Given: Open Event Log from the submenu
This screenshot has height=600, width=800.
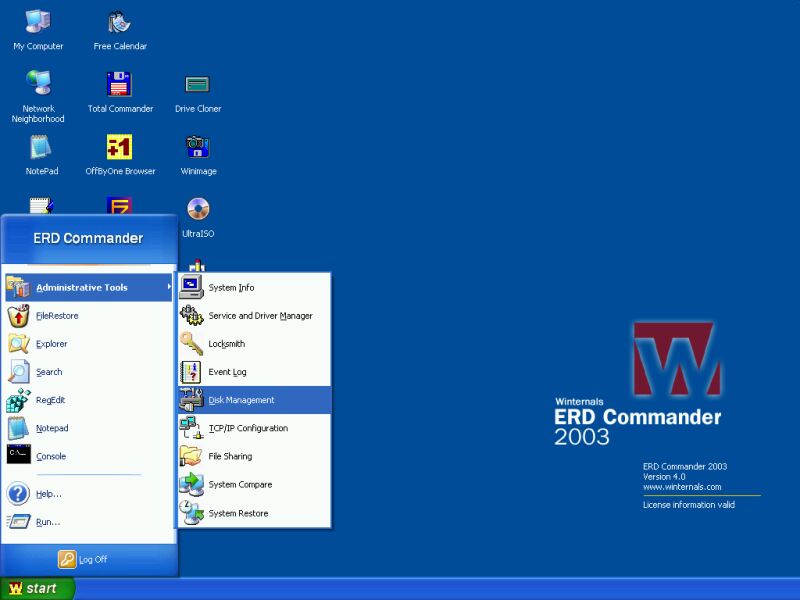Looking at the screenshot, I should pos(255,372).
